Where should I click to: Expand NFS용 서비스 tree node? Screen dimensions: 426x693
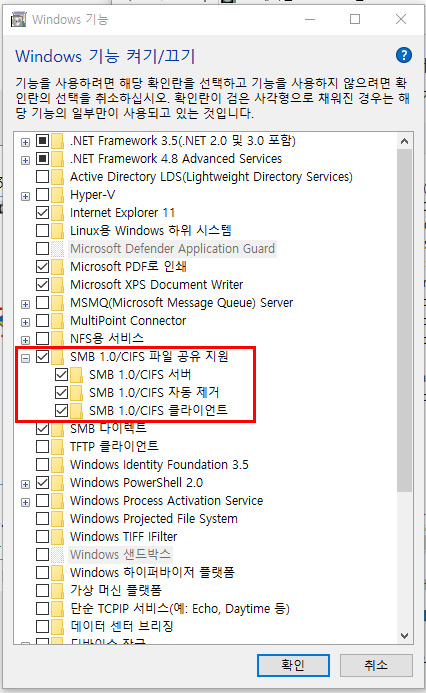26,340
